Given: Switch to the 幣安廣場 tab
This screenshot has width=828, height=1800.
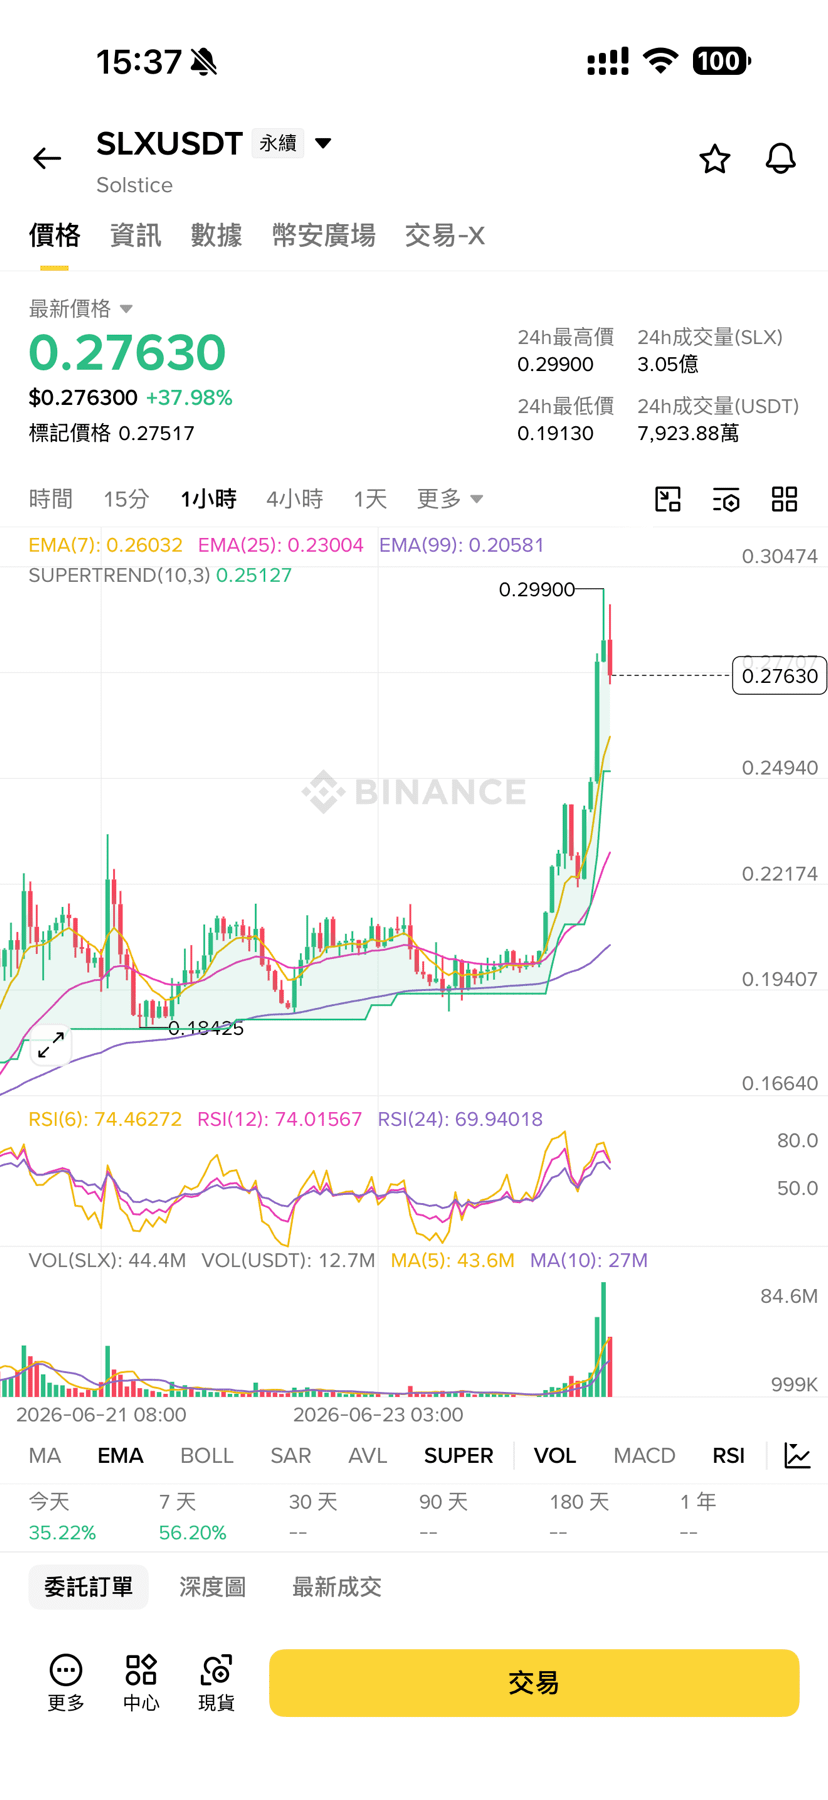Looking at the screenshot, I should (x=324, y=235).
